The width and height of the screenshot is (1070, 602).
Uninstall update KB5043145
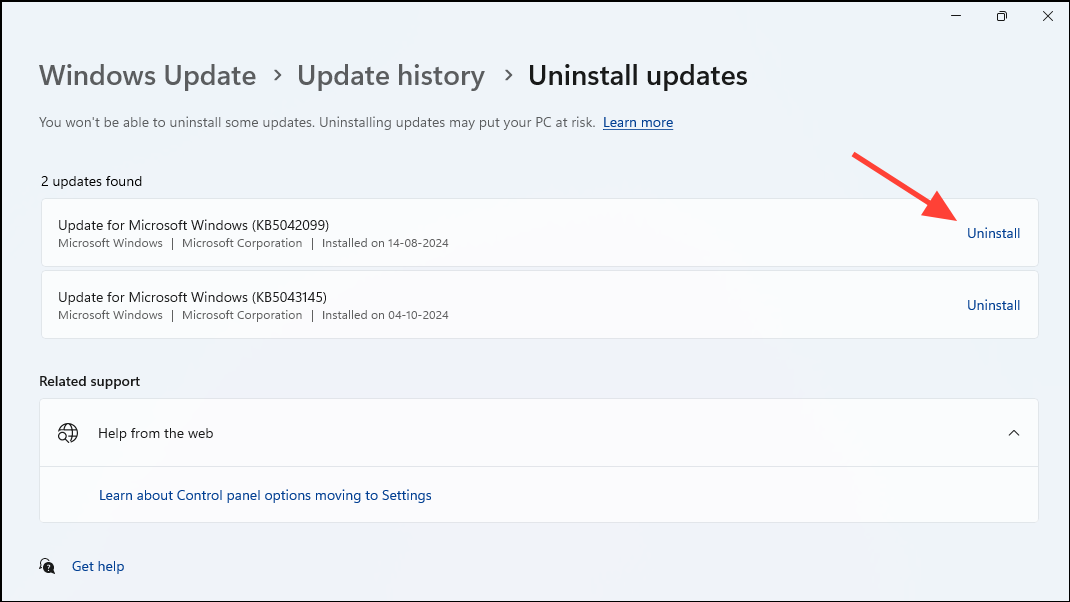click(x=993, y=304)
